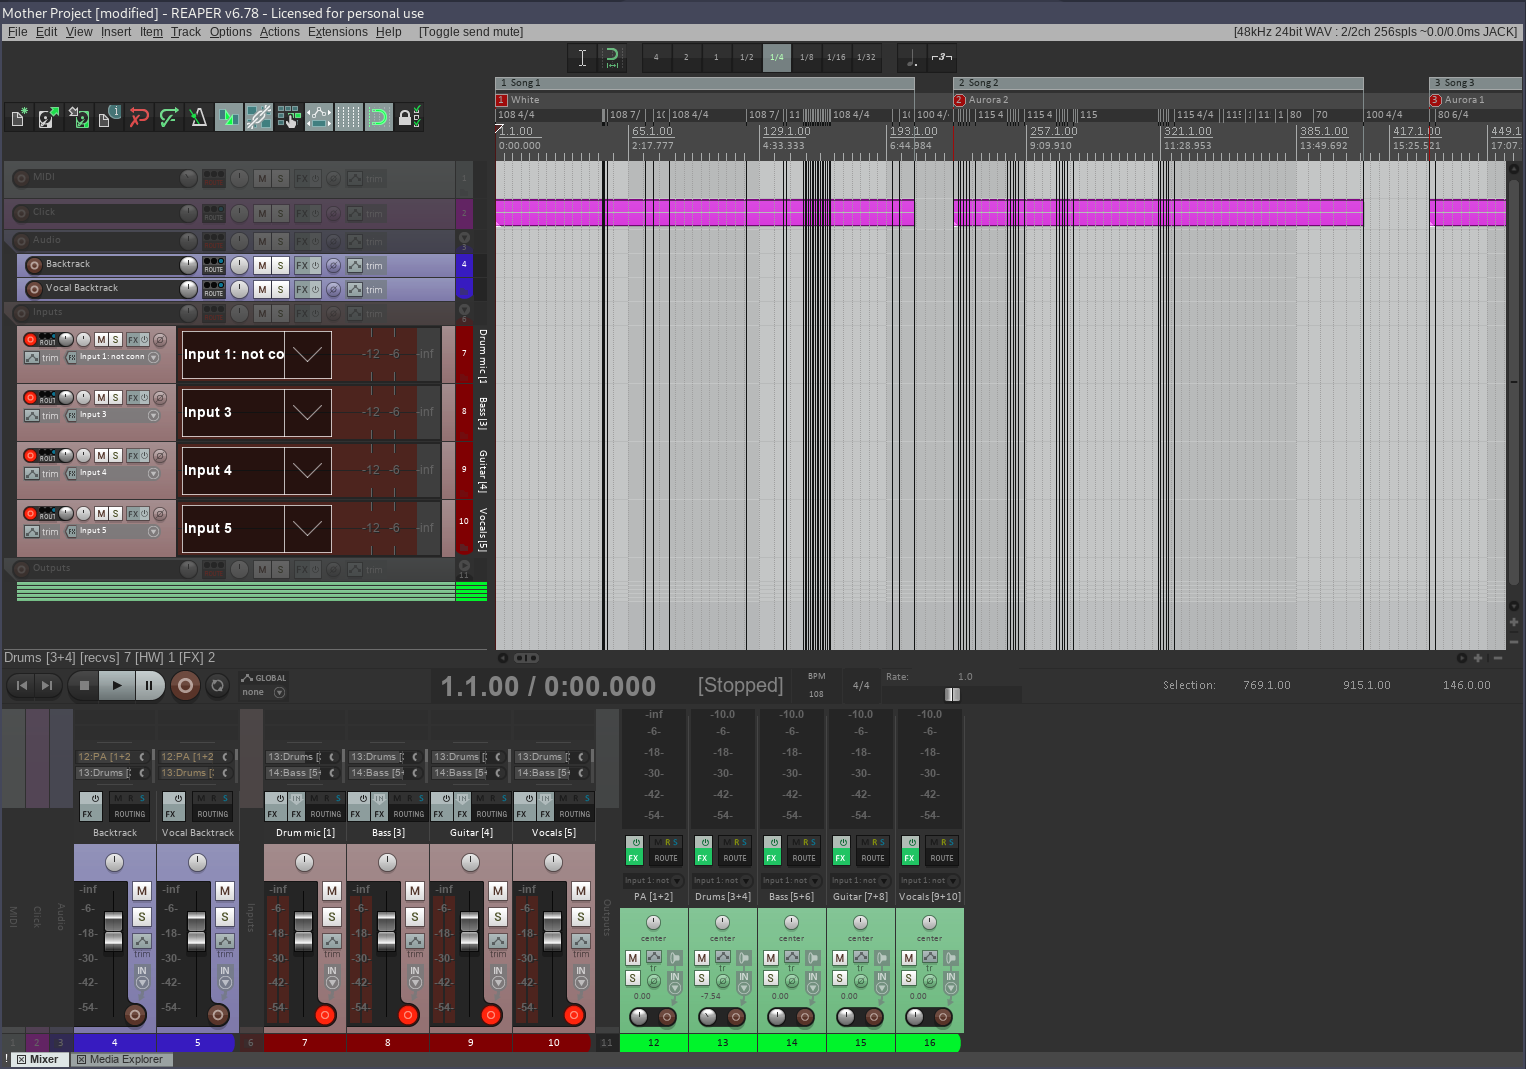Click the Play transport button
This screenshot has height=1069, width=1526.
tap(117, 685)
